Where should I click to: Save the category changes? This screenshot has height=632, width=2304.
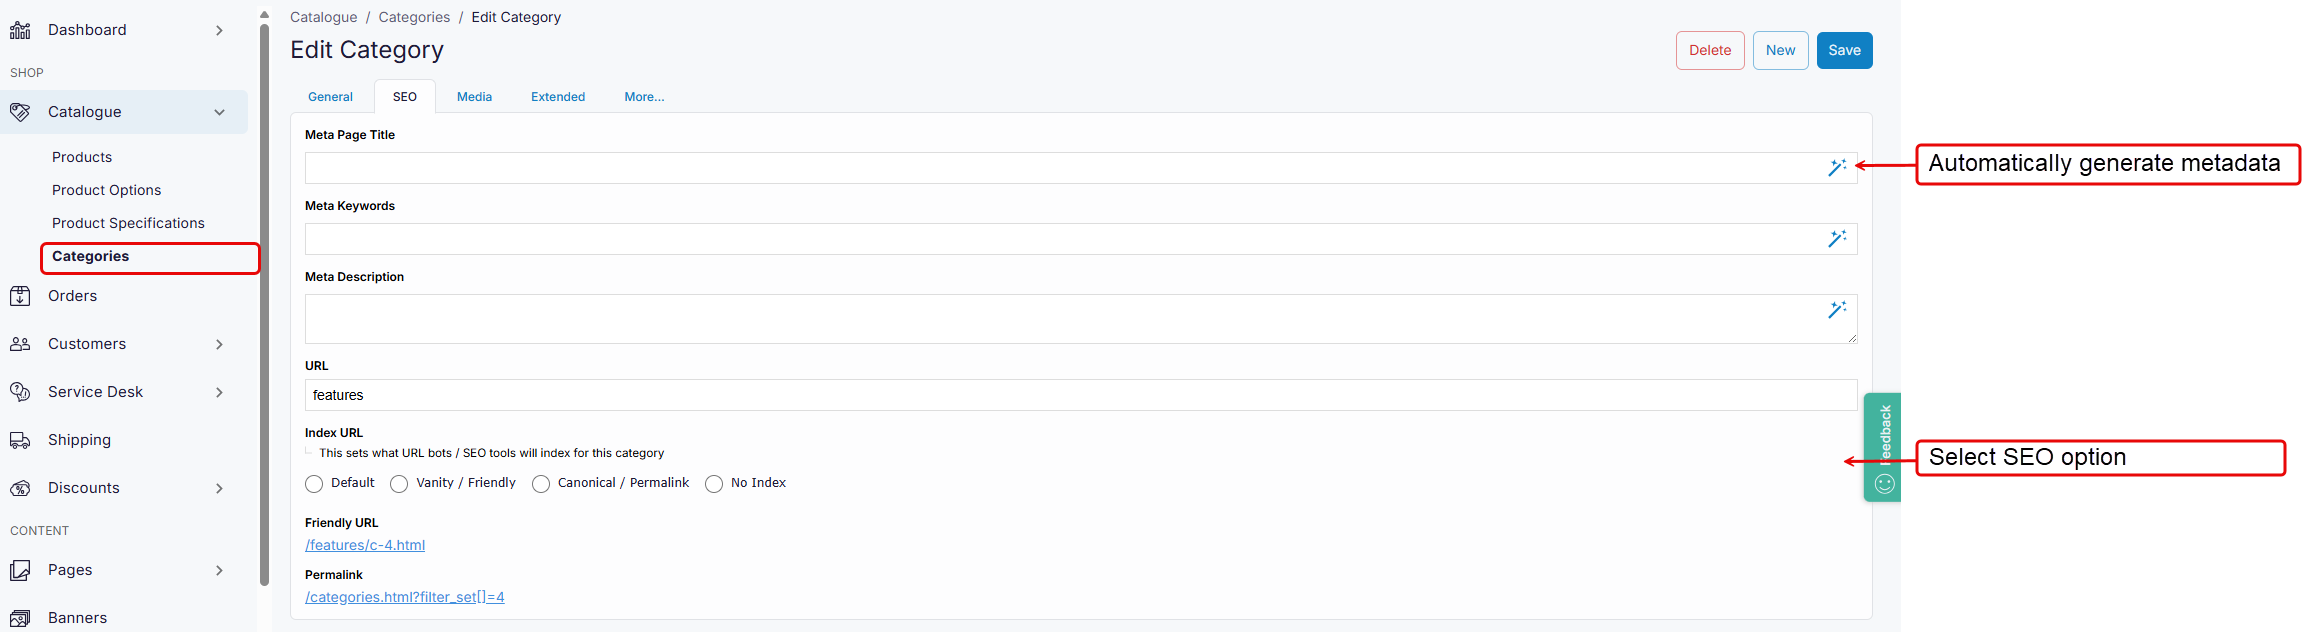[1844, 50]
